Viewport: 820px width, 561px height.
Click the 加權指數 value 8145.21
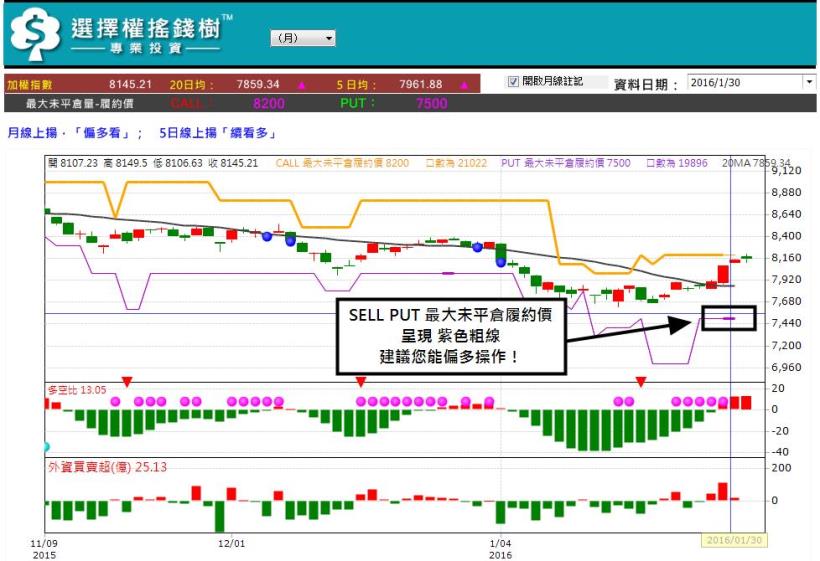point(130,84)
